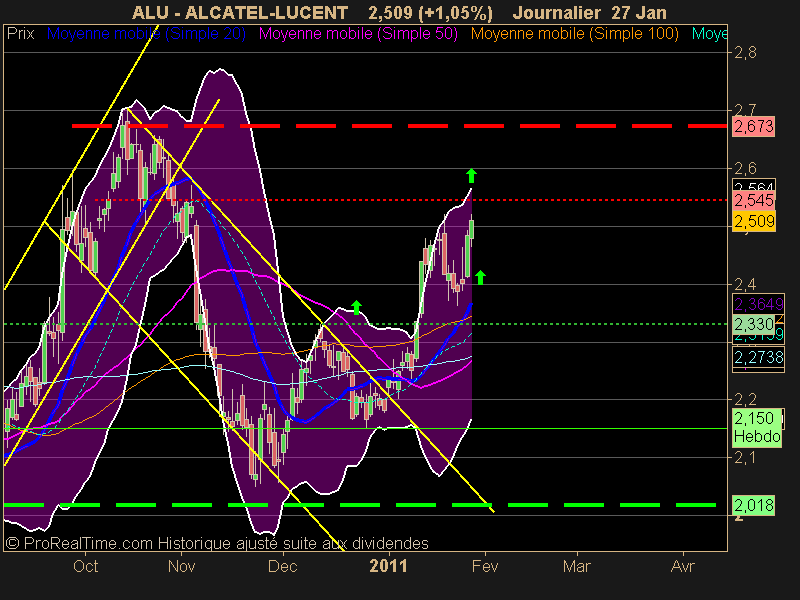Click the 'Journalier 27 Jan' timeframe text
Image resolution: width=800 pixels, height=600 pixels.
pyautogui.click(x=589, y=12)
